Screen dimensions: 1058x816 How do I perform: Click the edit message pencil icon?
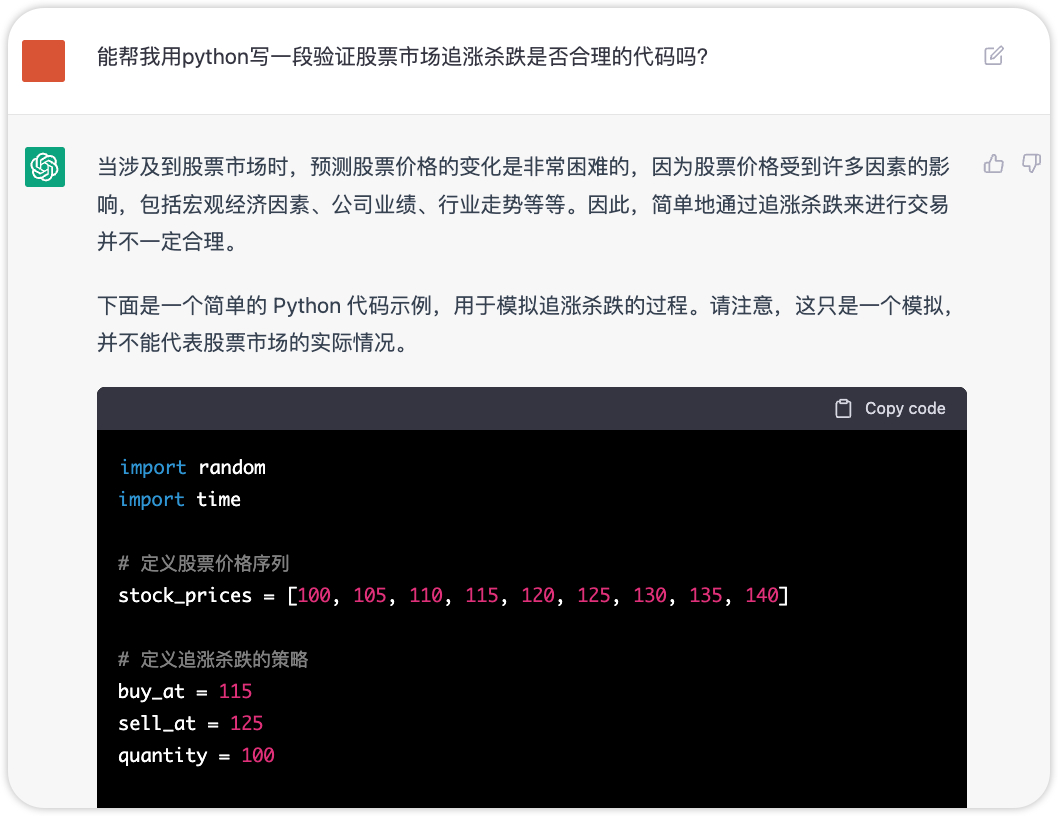[993, 56]
